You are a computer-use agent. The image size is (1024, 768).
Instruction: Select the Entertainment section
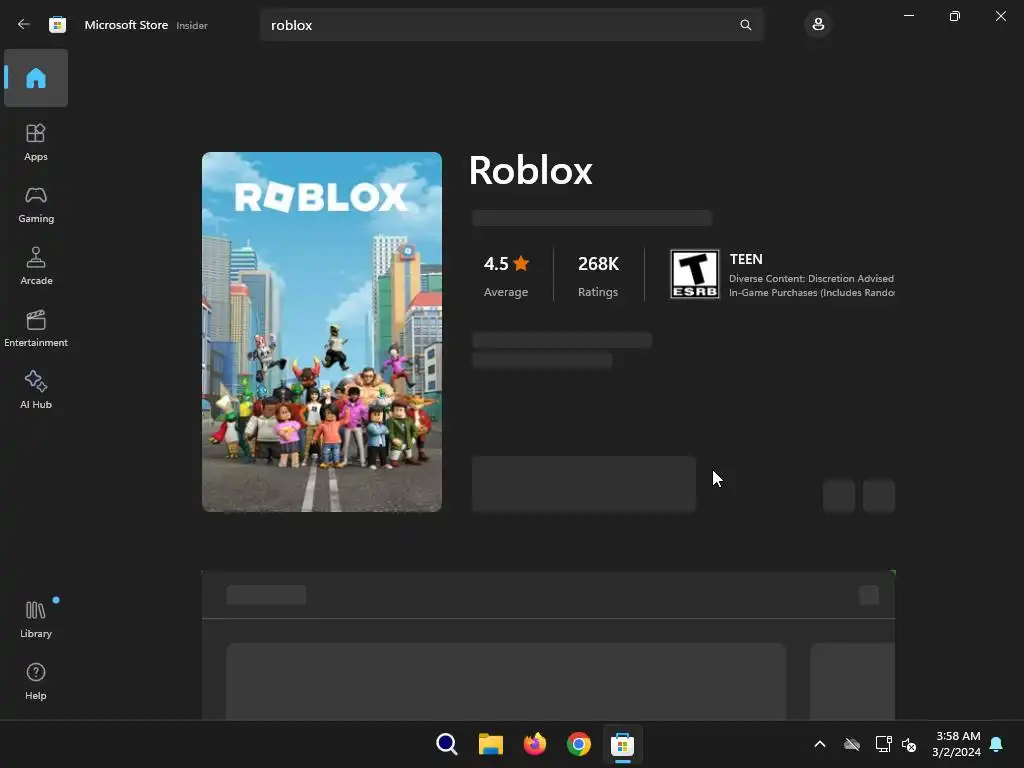pyautogui.click(x=36, y=328)
